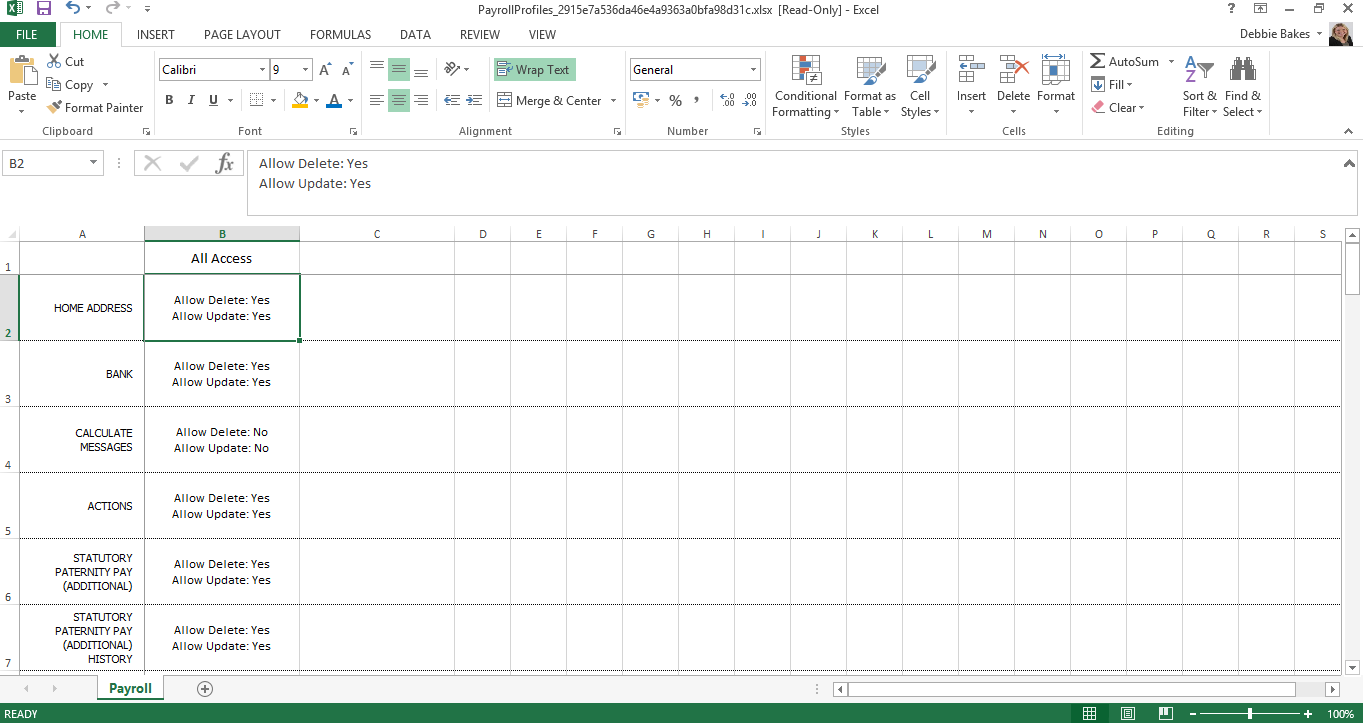1363x723 pixels.
Task: Open the Clear dropdown
Action: click(1117, 108)
